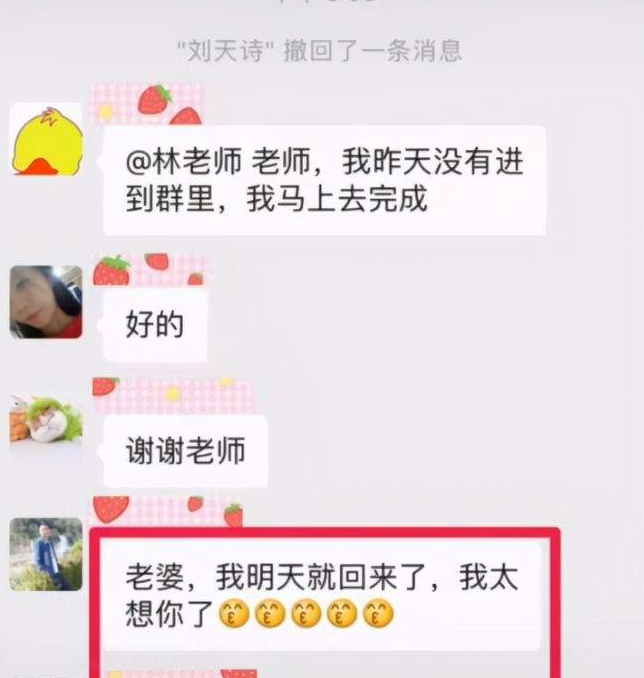Click strawberry name tag above 好的 bubble
Image resolution: width=644 pixels, height=678 pixels.
pos(150,271)
